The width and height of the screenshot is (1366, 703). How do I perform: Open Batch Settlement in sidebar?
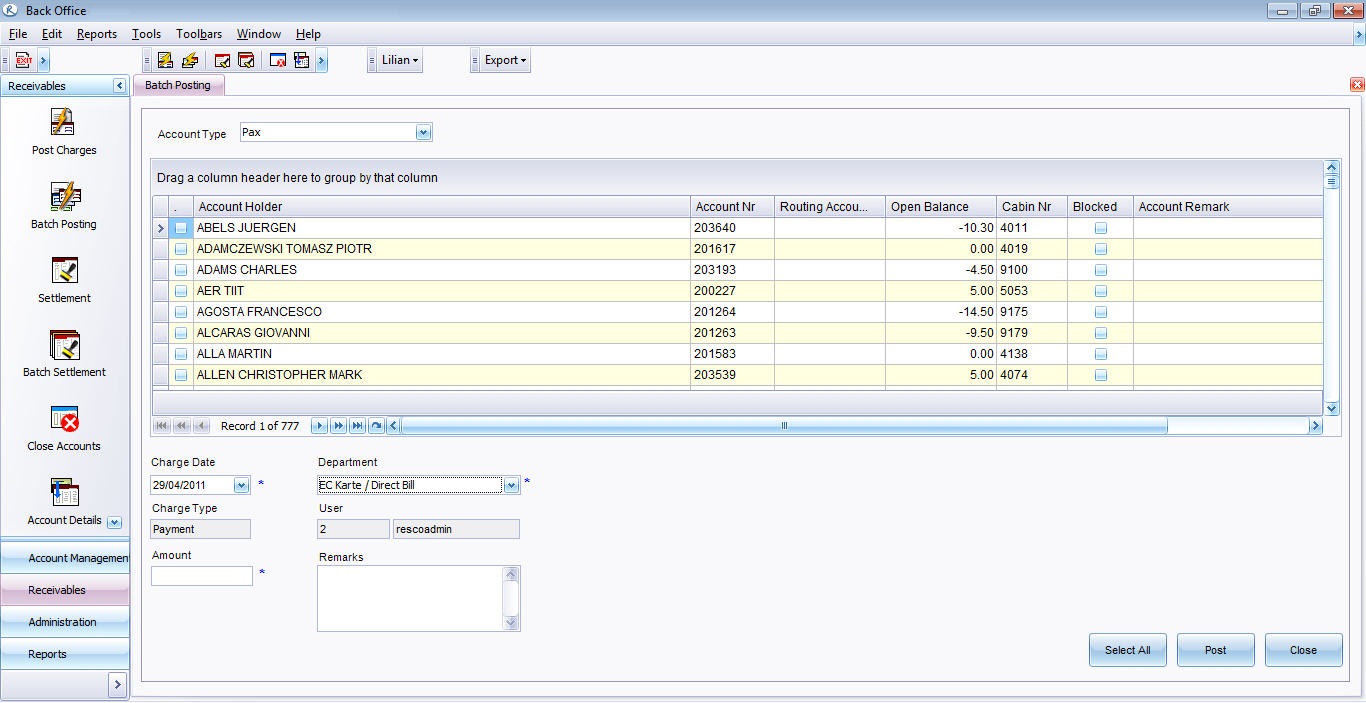coord(64,353)
